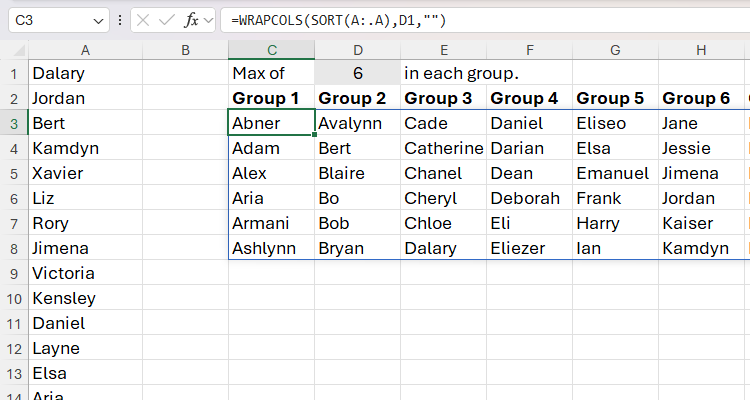Select column A by its header
Viewport: 750px width, 400px height.
click(x=85, y=50)
